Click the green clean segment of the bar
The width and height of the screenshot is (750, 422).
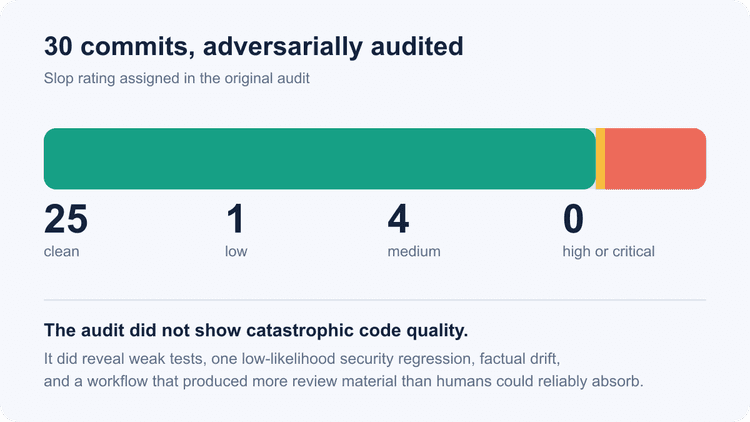(320, 159)
